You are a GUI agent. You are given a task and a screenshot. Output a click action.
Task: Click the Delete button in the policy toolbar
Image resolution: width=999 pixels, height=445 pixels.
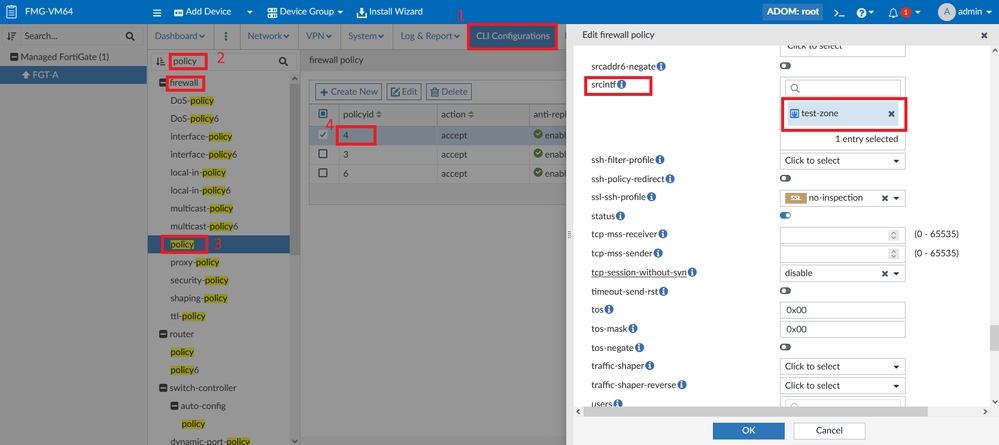[449, 92]
